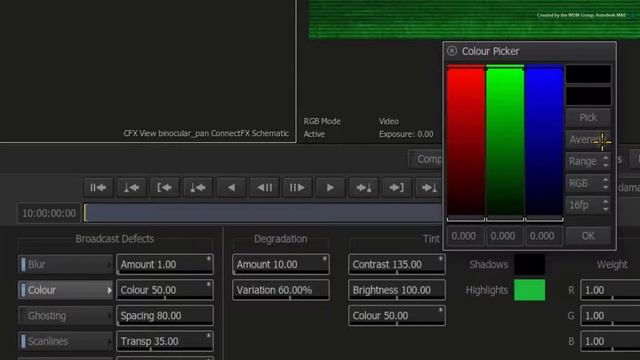Click the Spacing 80.00 field

[x=165, y=316]
